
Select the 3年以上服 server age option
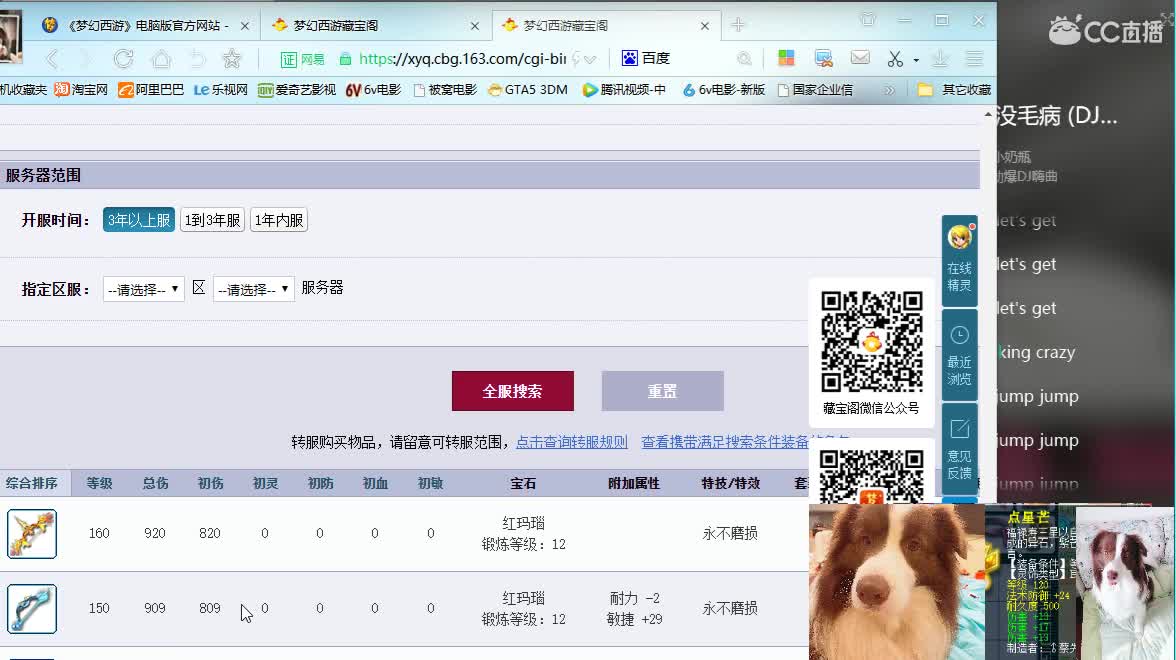tap(139, 220)
